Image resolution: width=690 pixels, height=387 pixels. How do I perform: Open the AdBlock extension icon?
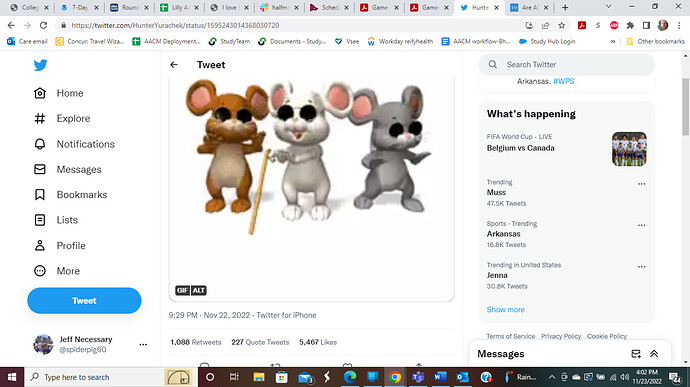614,26
